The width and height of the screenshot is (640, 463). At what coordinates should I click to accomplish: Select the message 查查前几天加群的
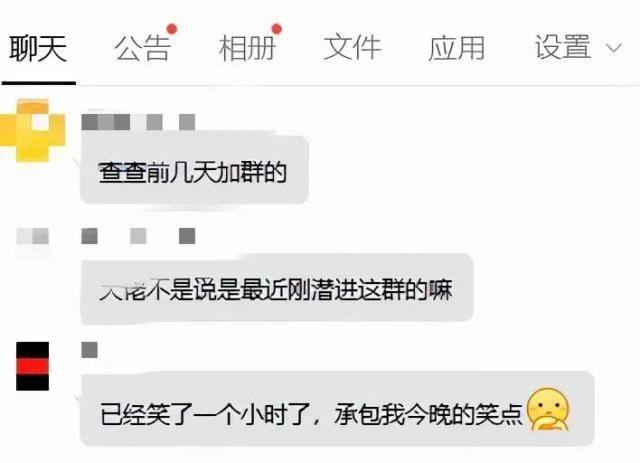194,170
